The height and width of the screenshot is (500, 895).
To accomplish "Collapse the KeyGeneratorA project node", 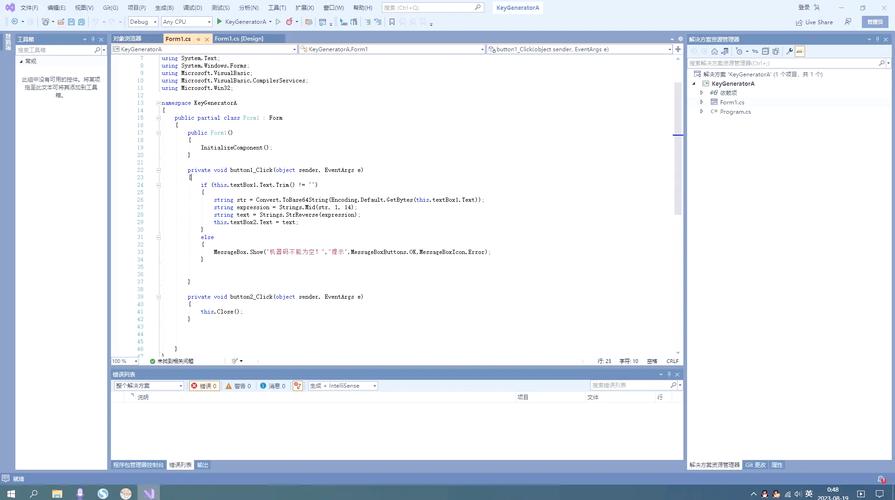I will 695,84.
